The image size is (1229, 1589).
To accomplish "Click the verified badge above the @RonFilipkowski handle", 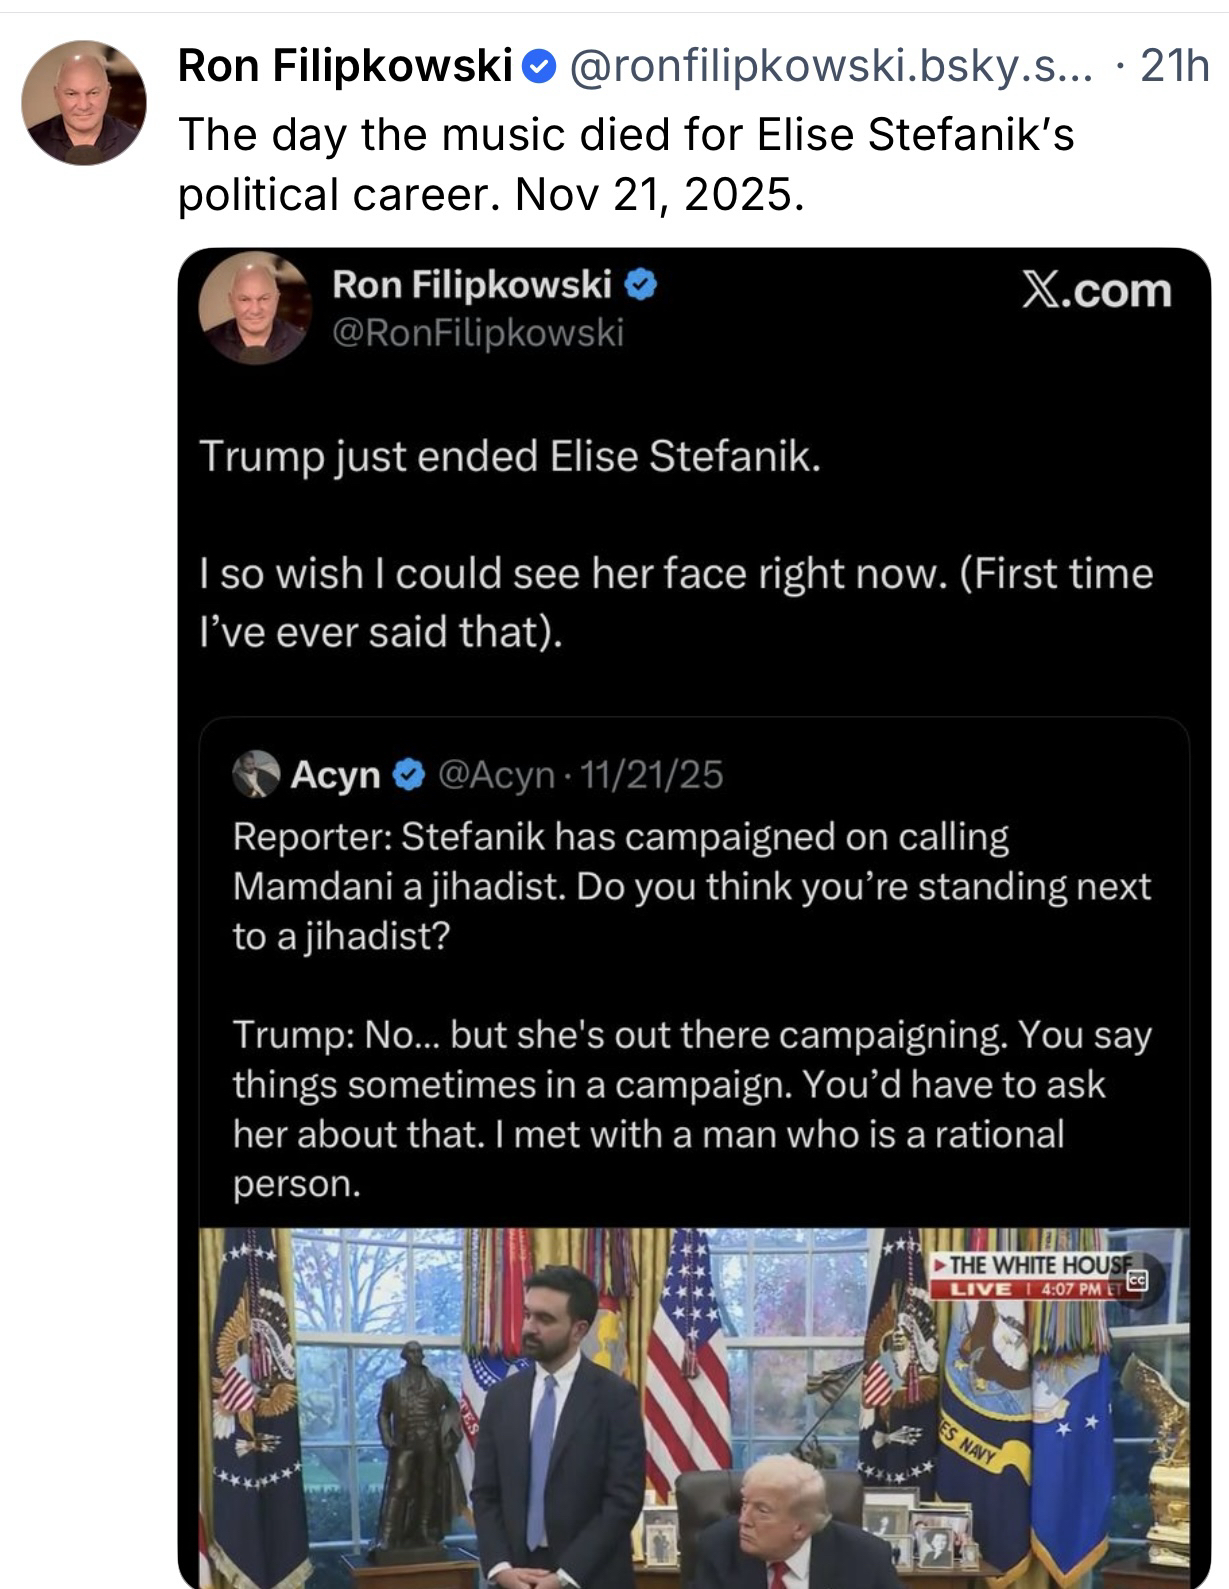I will [x=641, y=285].
